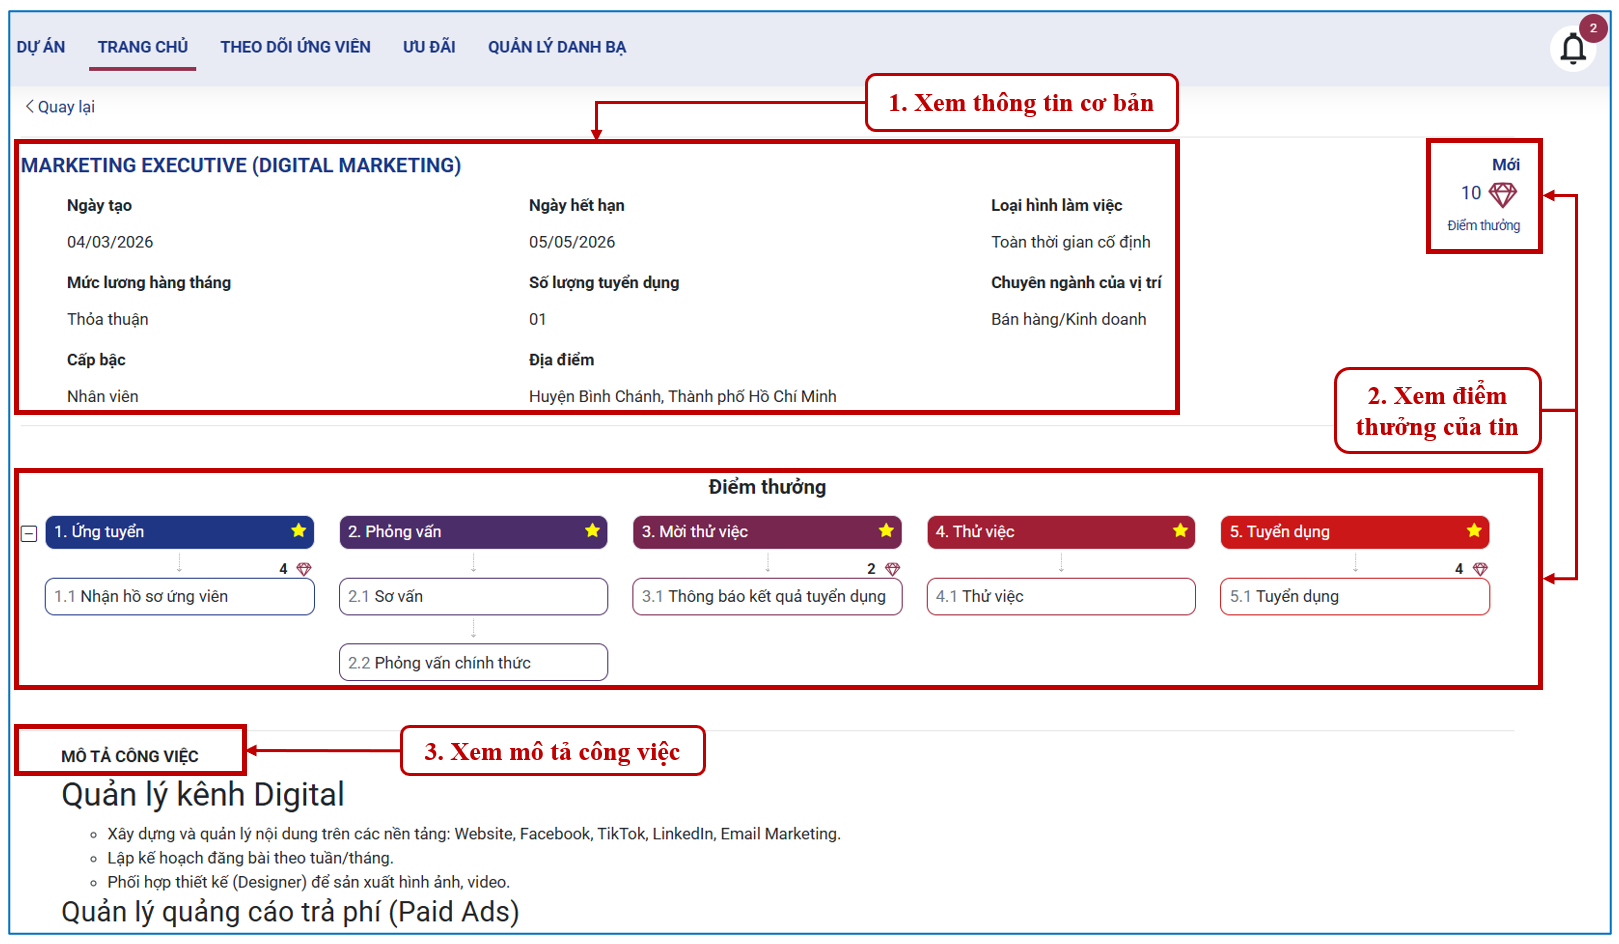Viewport: 1619px width, 944px height.
Task: Click star on Tuyển dụng stage
Action: point(1474,531)
